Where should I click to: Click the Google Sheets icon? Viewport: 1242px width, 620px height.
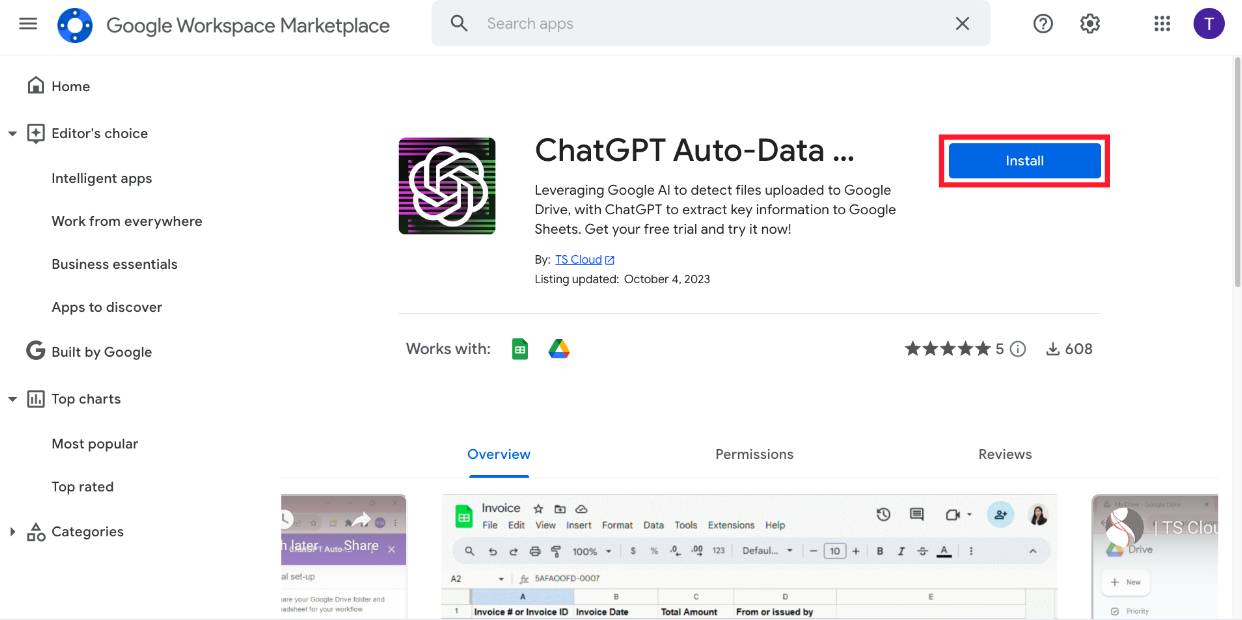(520, 349)
